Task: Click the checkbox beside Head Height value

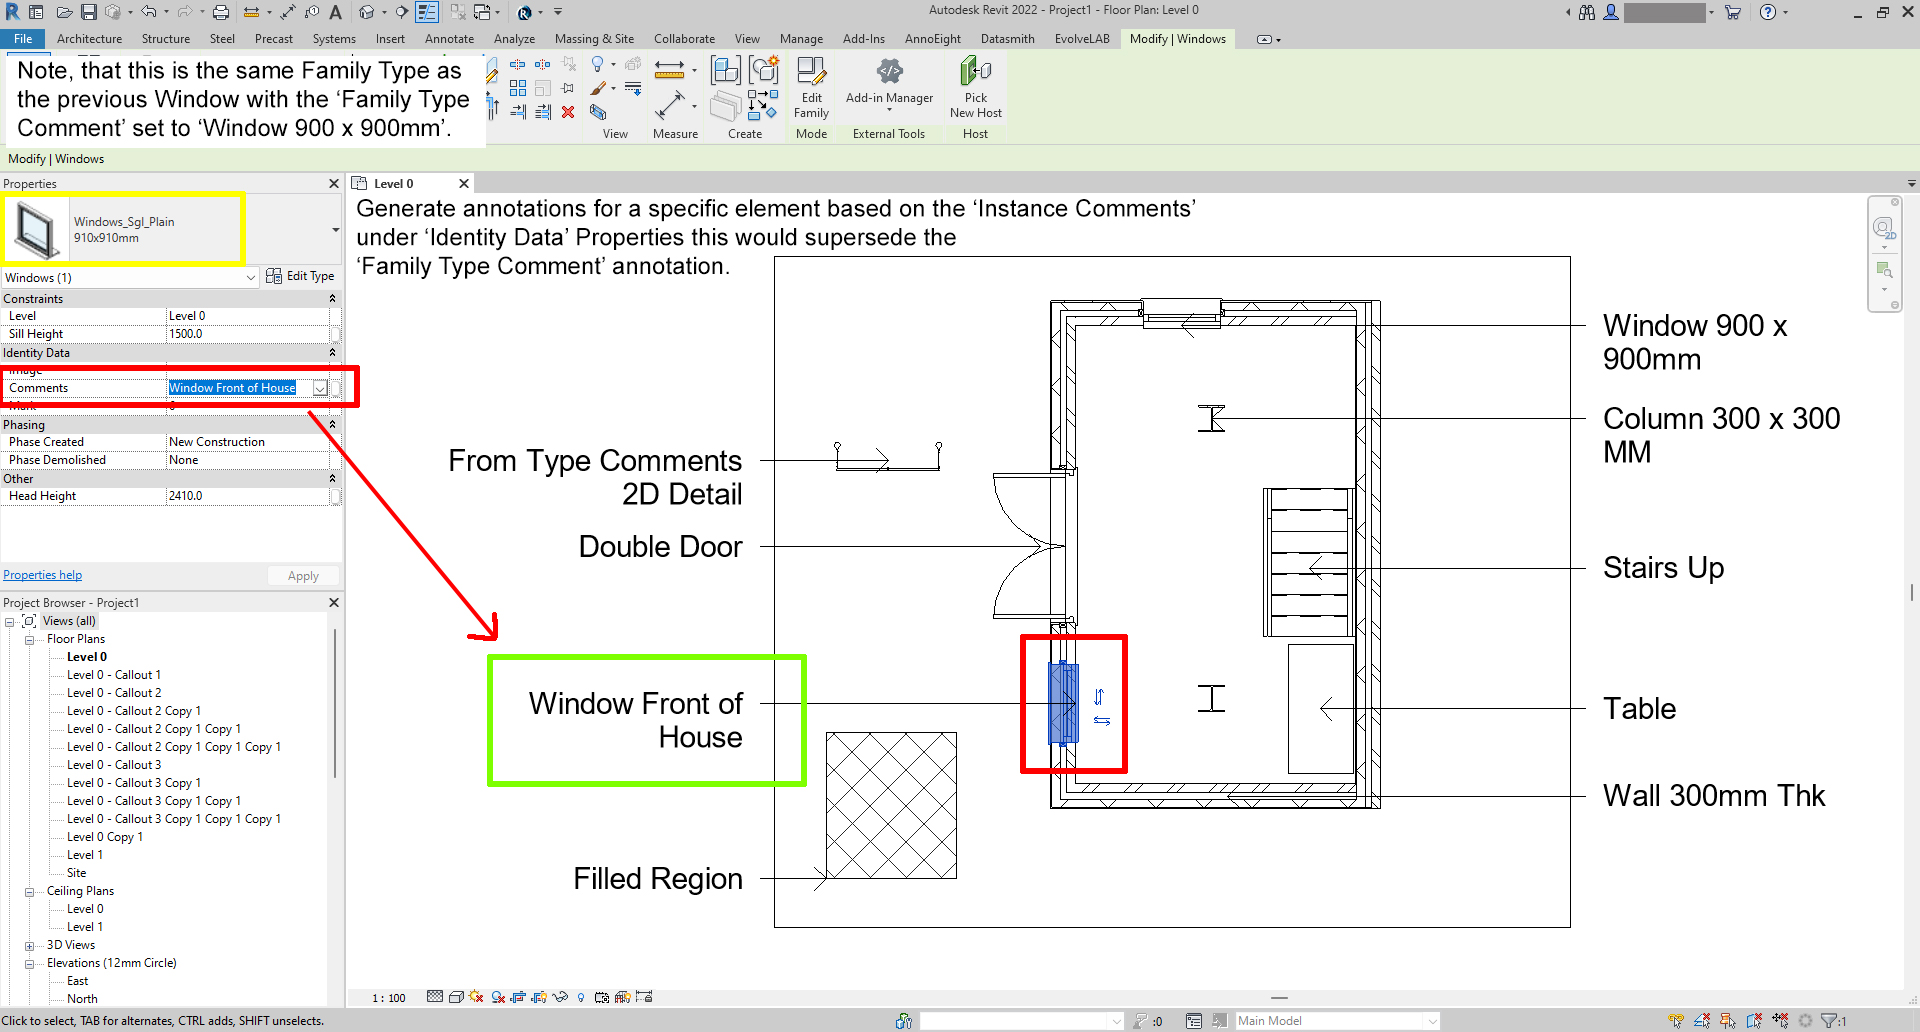Action: (x=335, y=496)
